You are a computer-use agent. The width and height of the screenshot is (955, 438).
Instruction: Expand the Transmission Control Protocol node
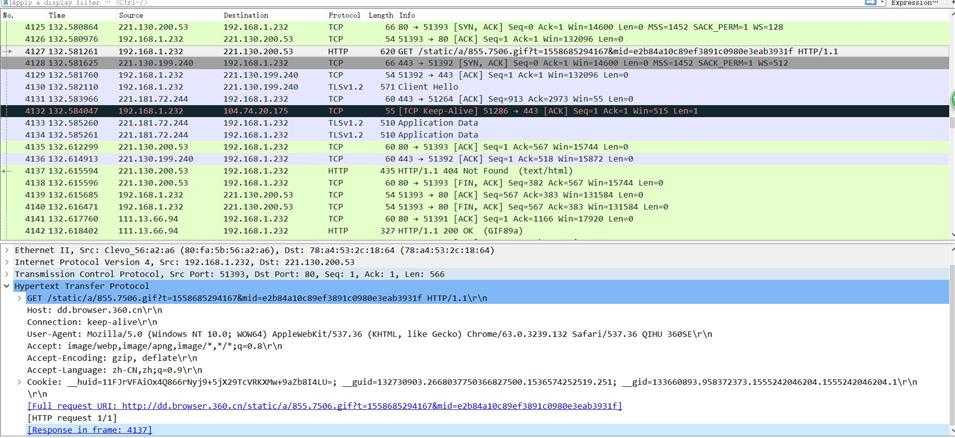tap(7, 274)
